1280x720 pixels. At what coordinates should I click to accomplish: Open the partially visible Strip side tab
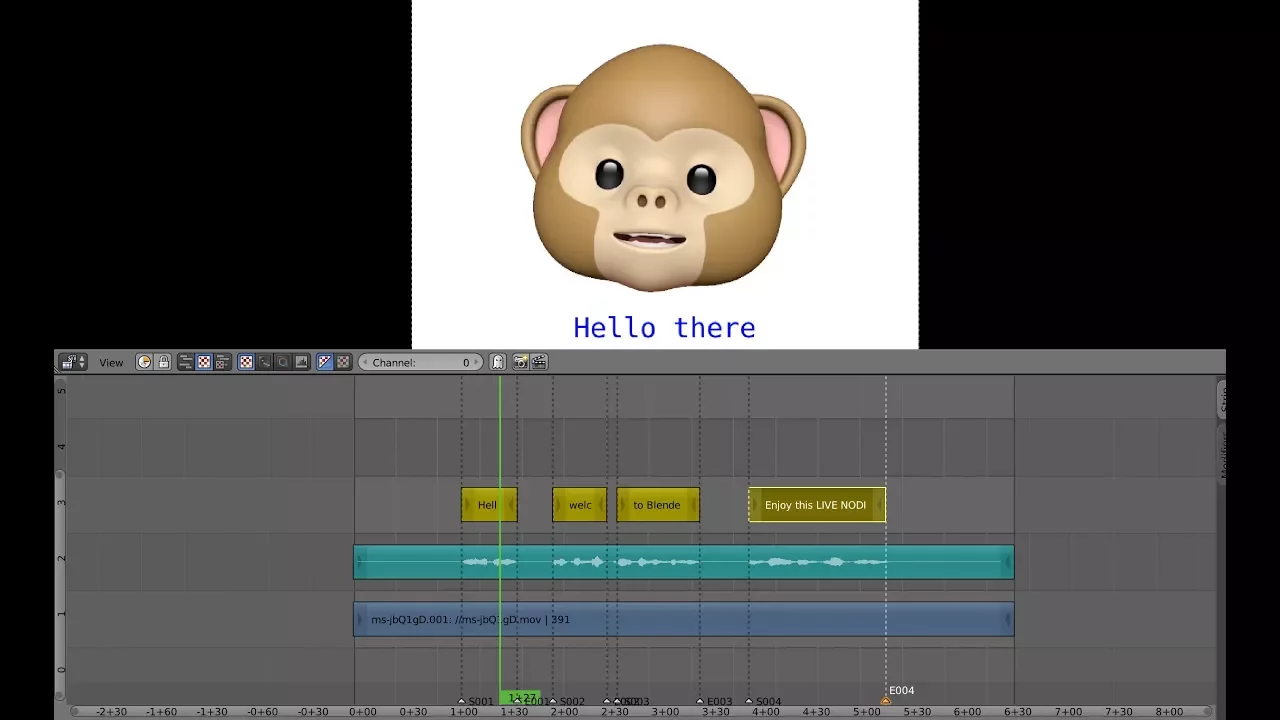(1222, 401)
